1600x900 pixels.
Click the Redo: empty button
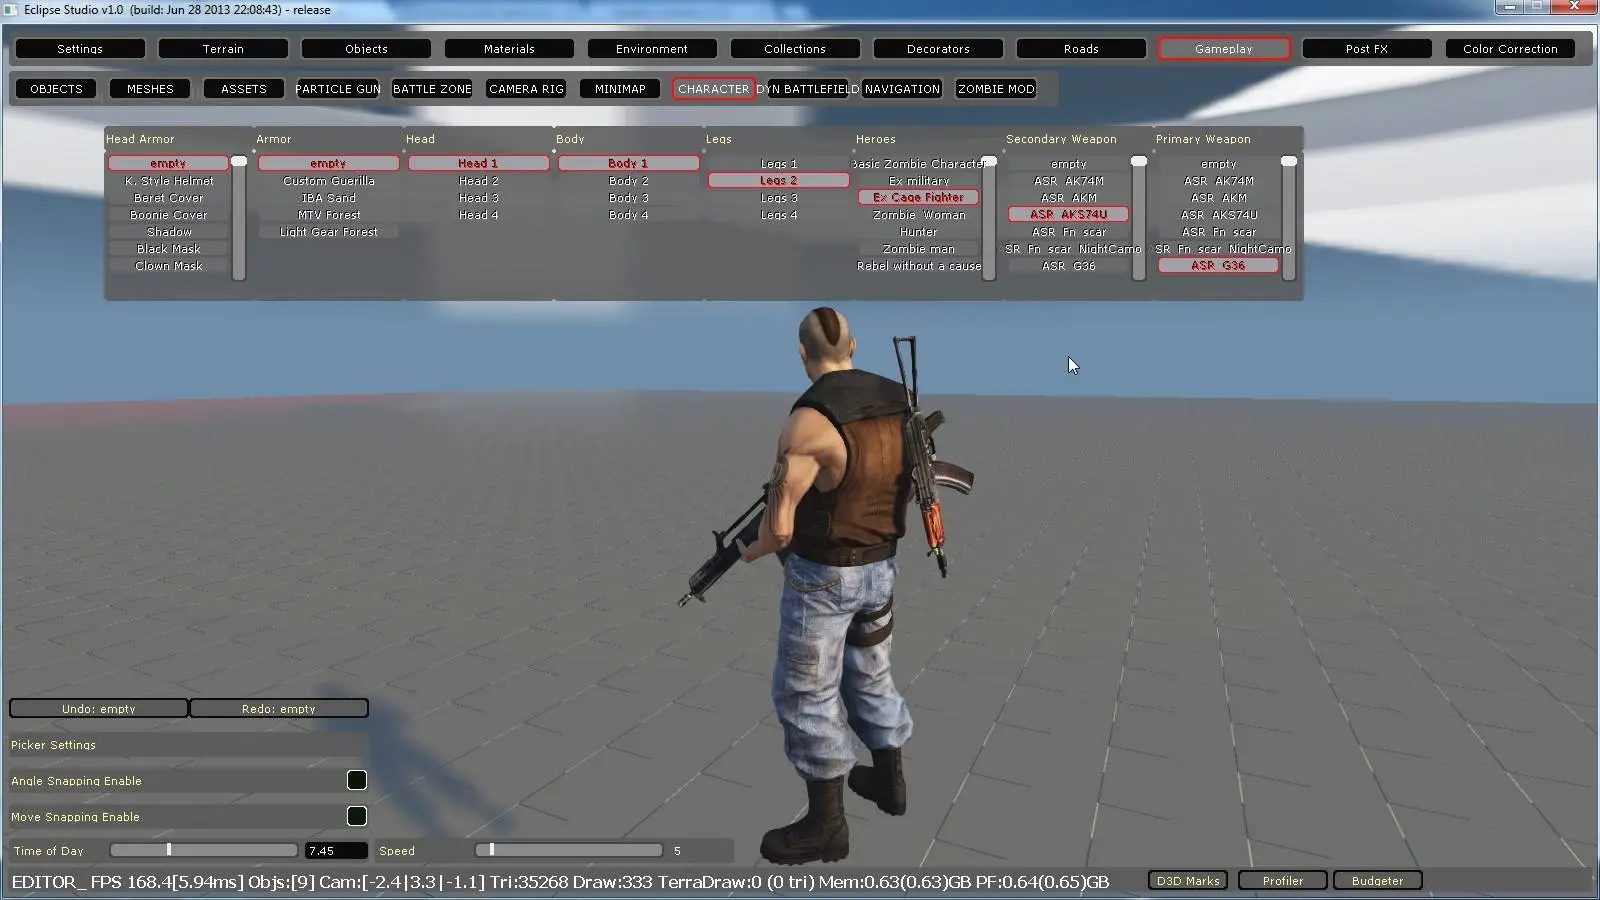point(278,709)
